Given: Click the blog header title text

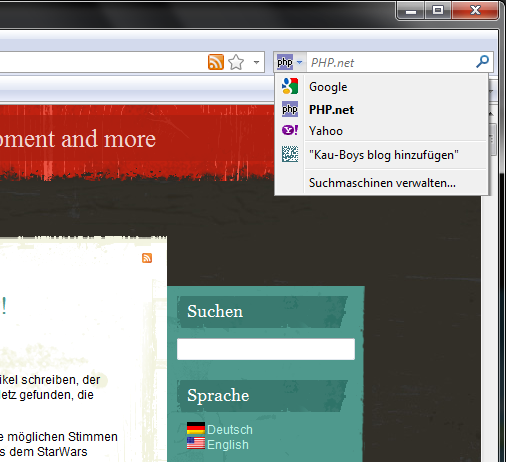Looking at the screenshot, I should (78, 139).
